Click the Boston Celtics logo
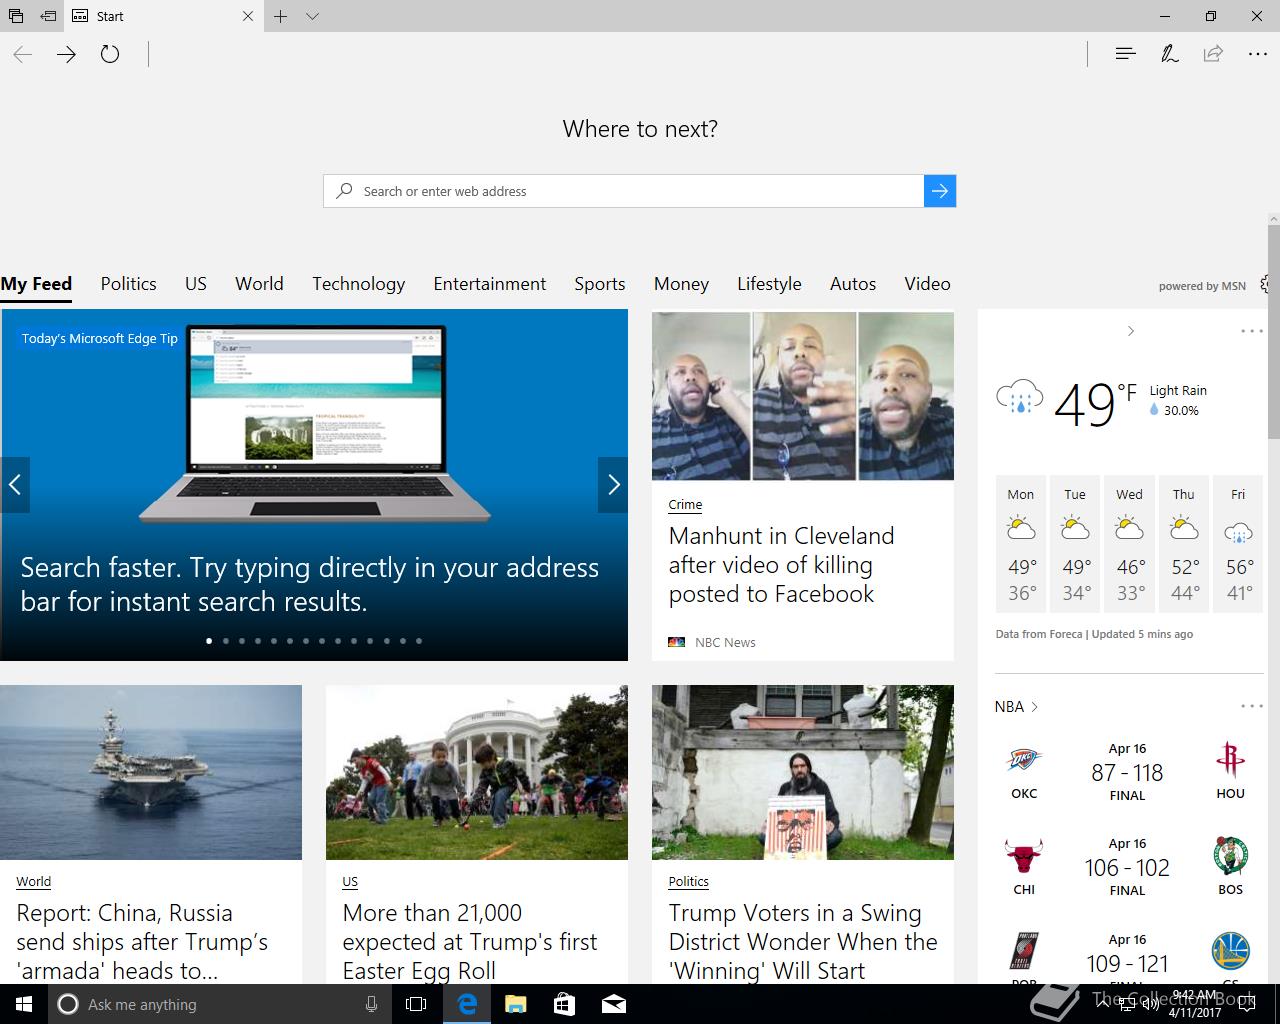 (1230, 857)
